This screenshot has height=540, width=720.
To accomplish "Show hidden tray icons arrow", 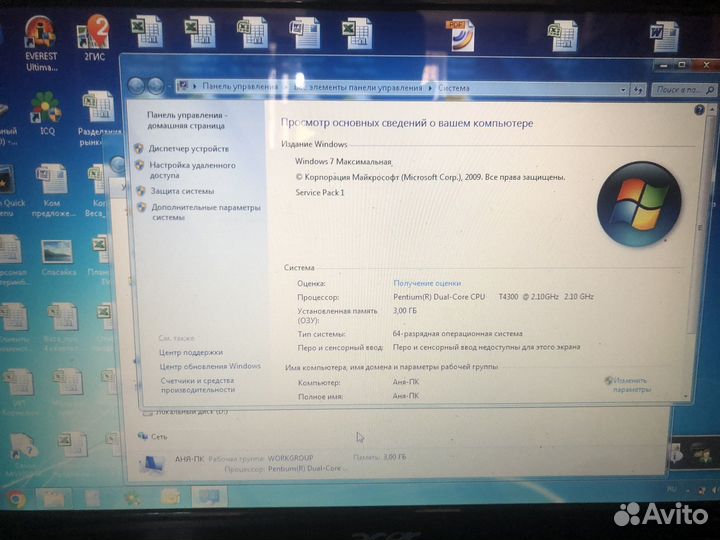I will pyautogui.click(x=686, y=490).
